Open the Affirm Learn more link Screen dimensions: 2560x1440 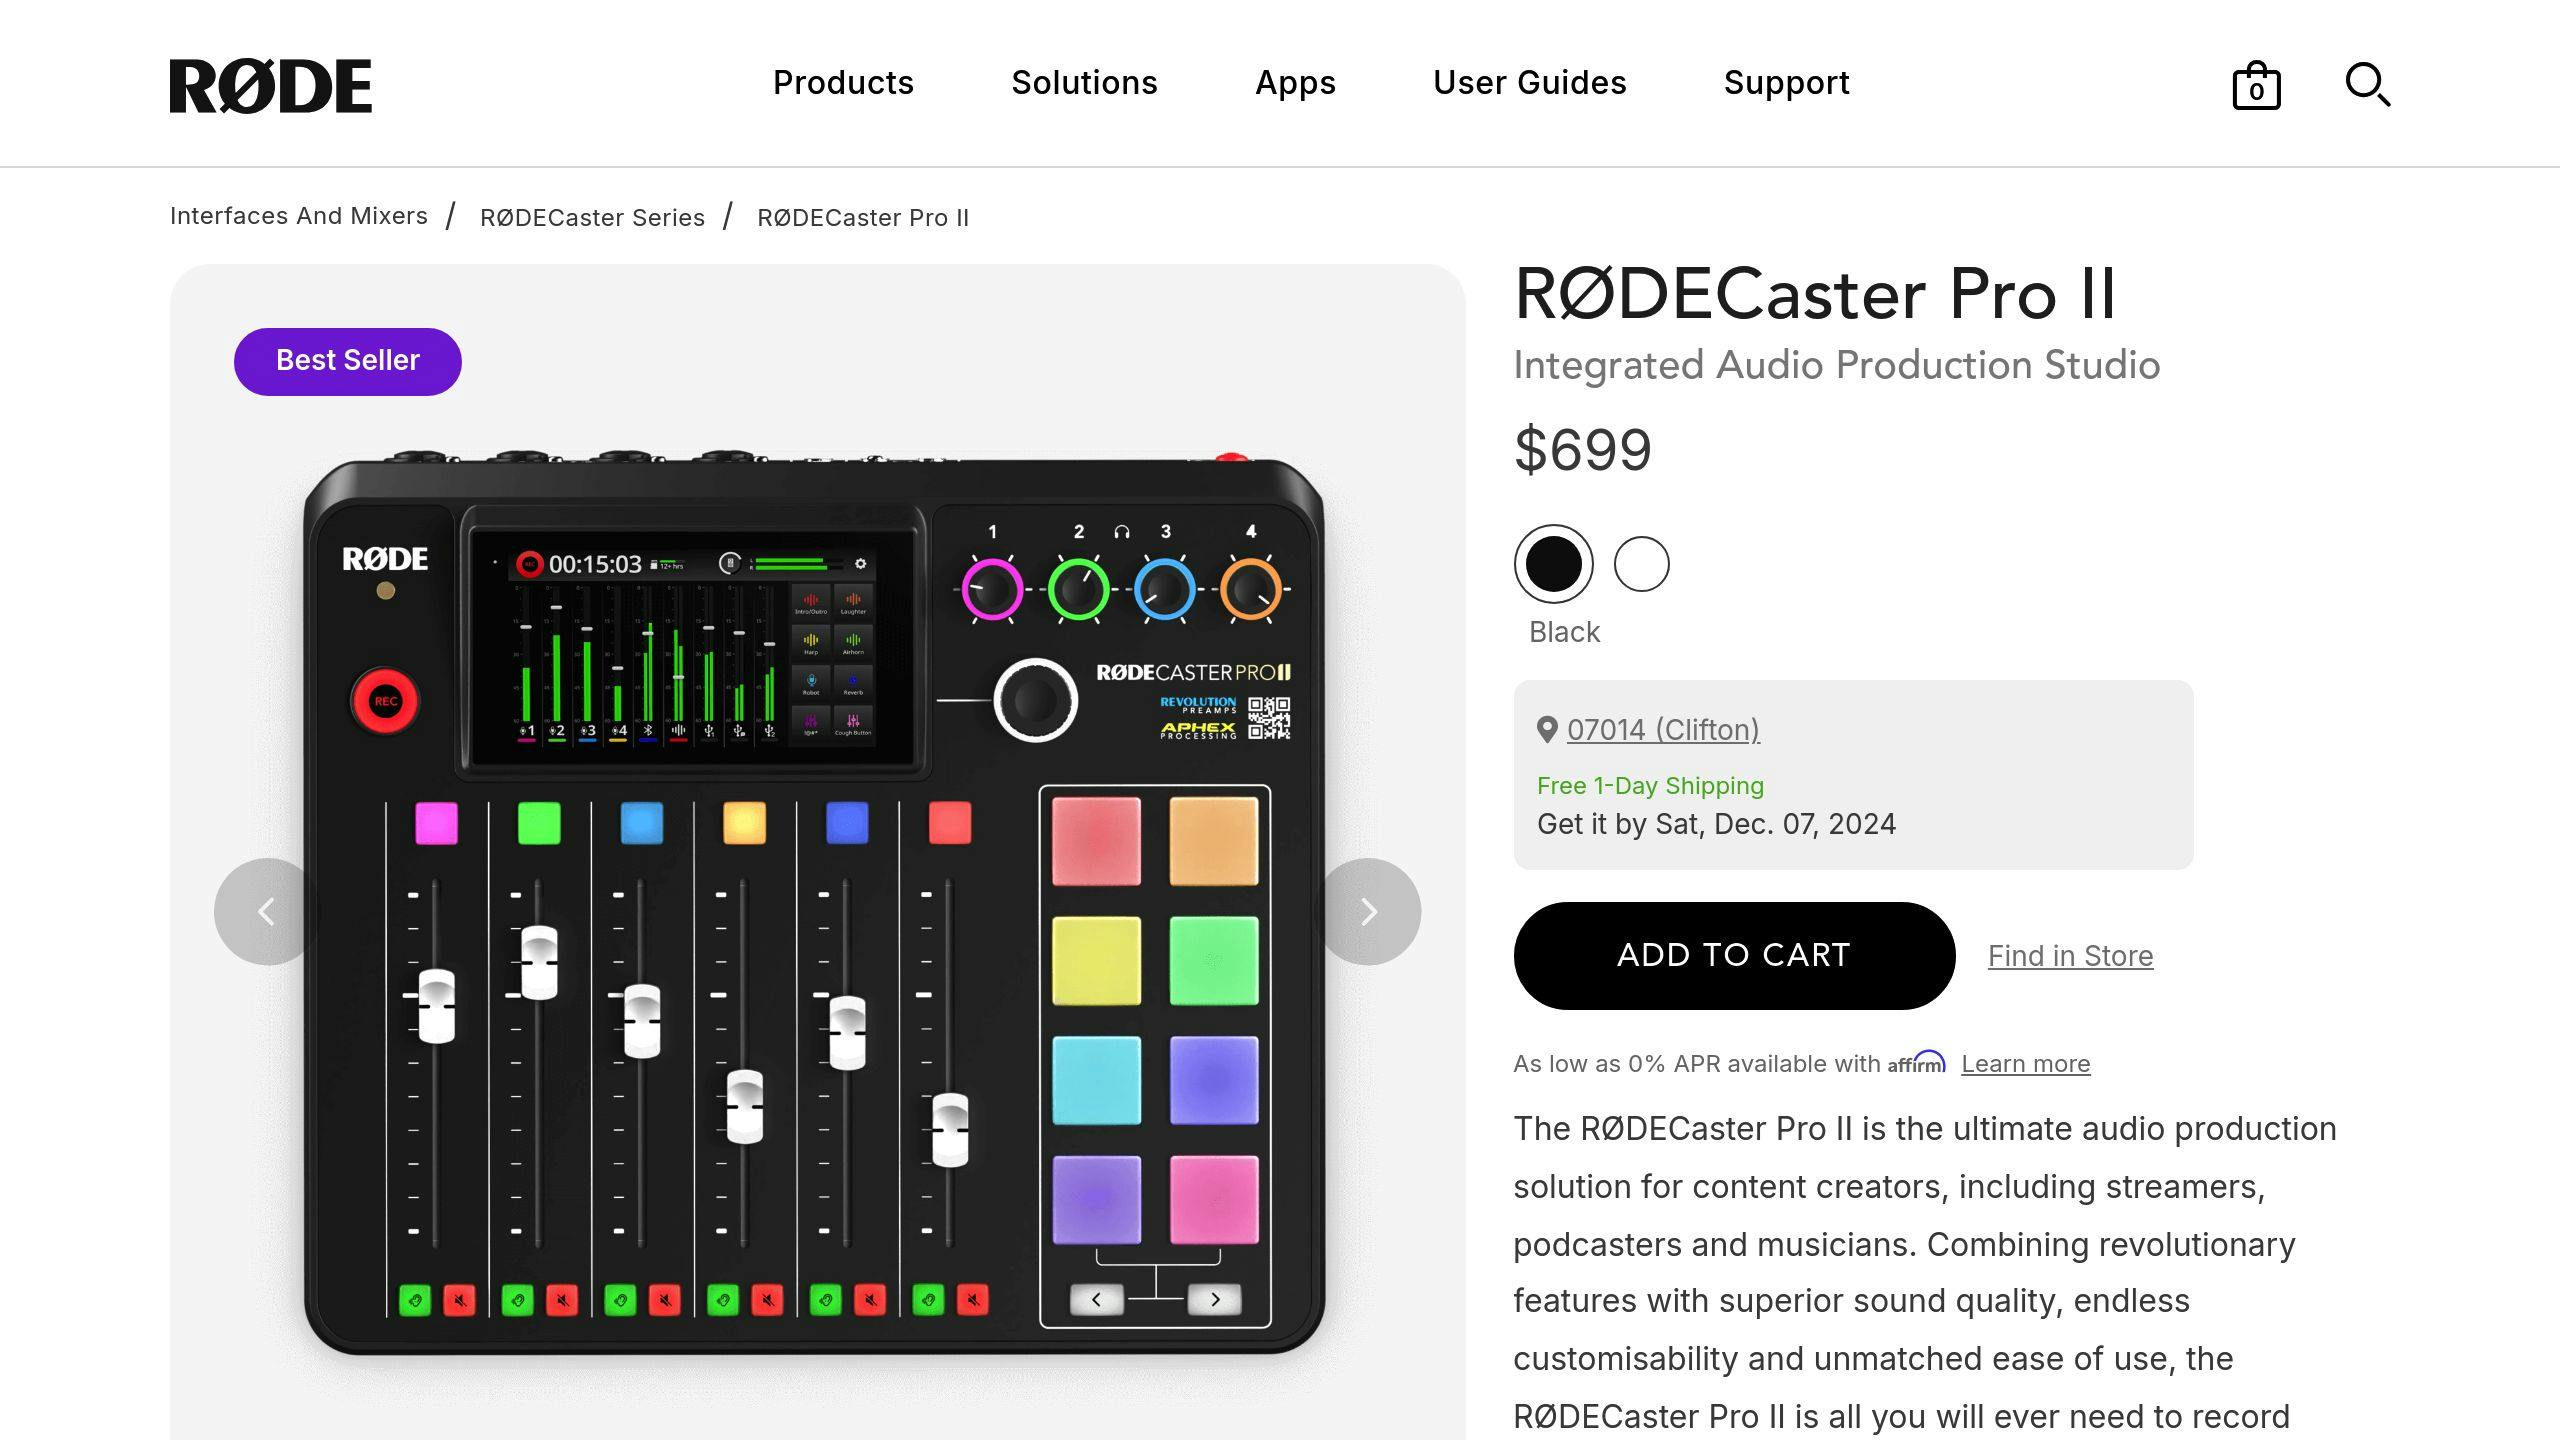tap(2025, 1064)
